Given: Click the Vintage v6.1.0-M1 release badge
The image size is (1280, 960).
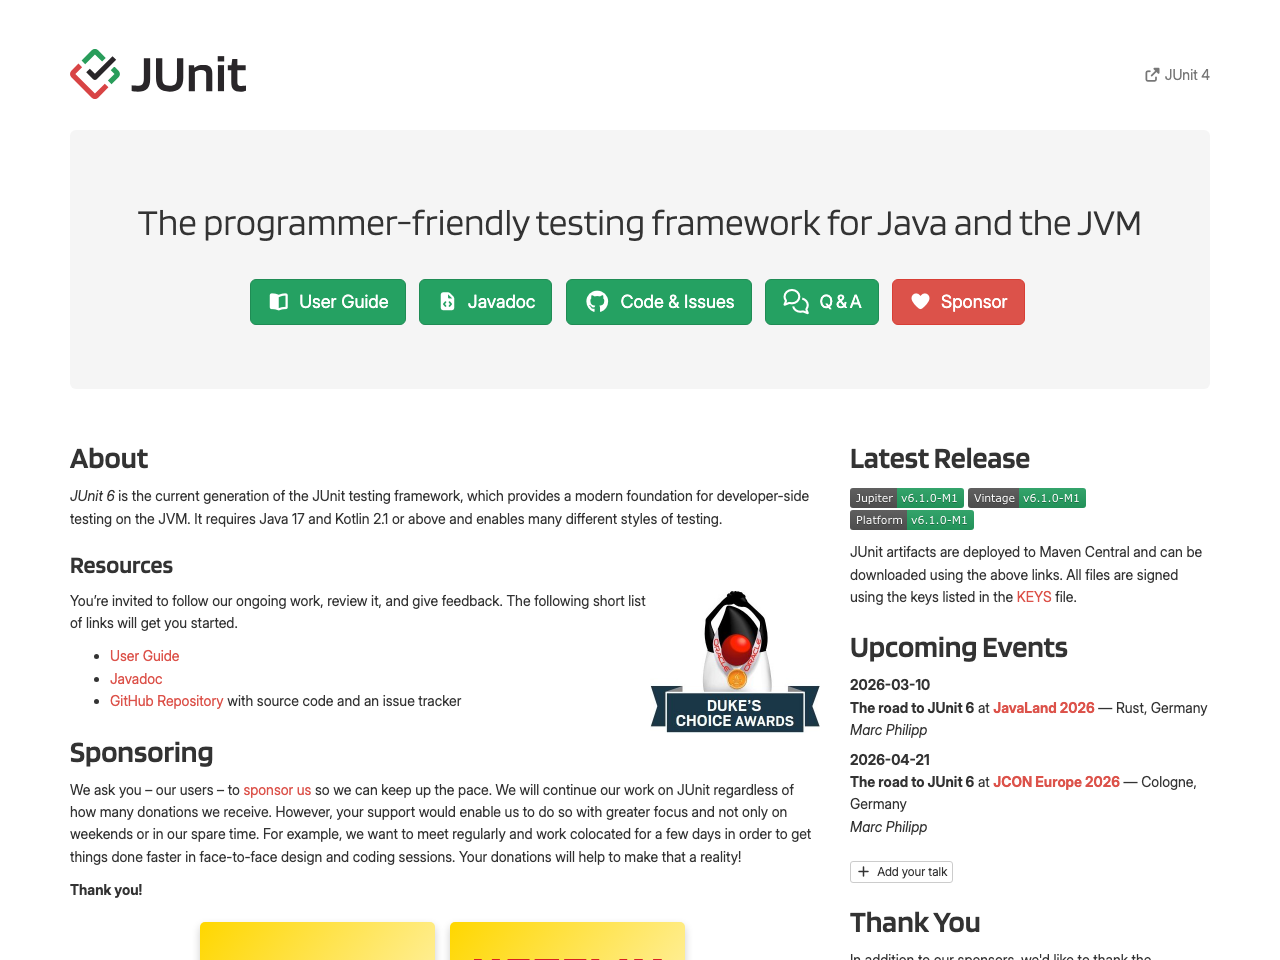Looking at the screenshot, I should pos(1026,498).
